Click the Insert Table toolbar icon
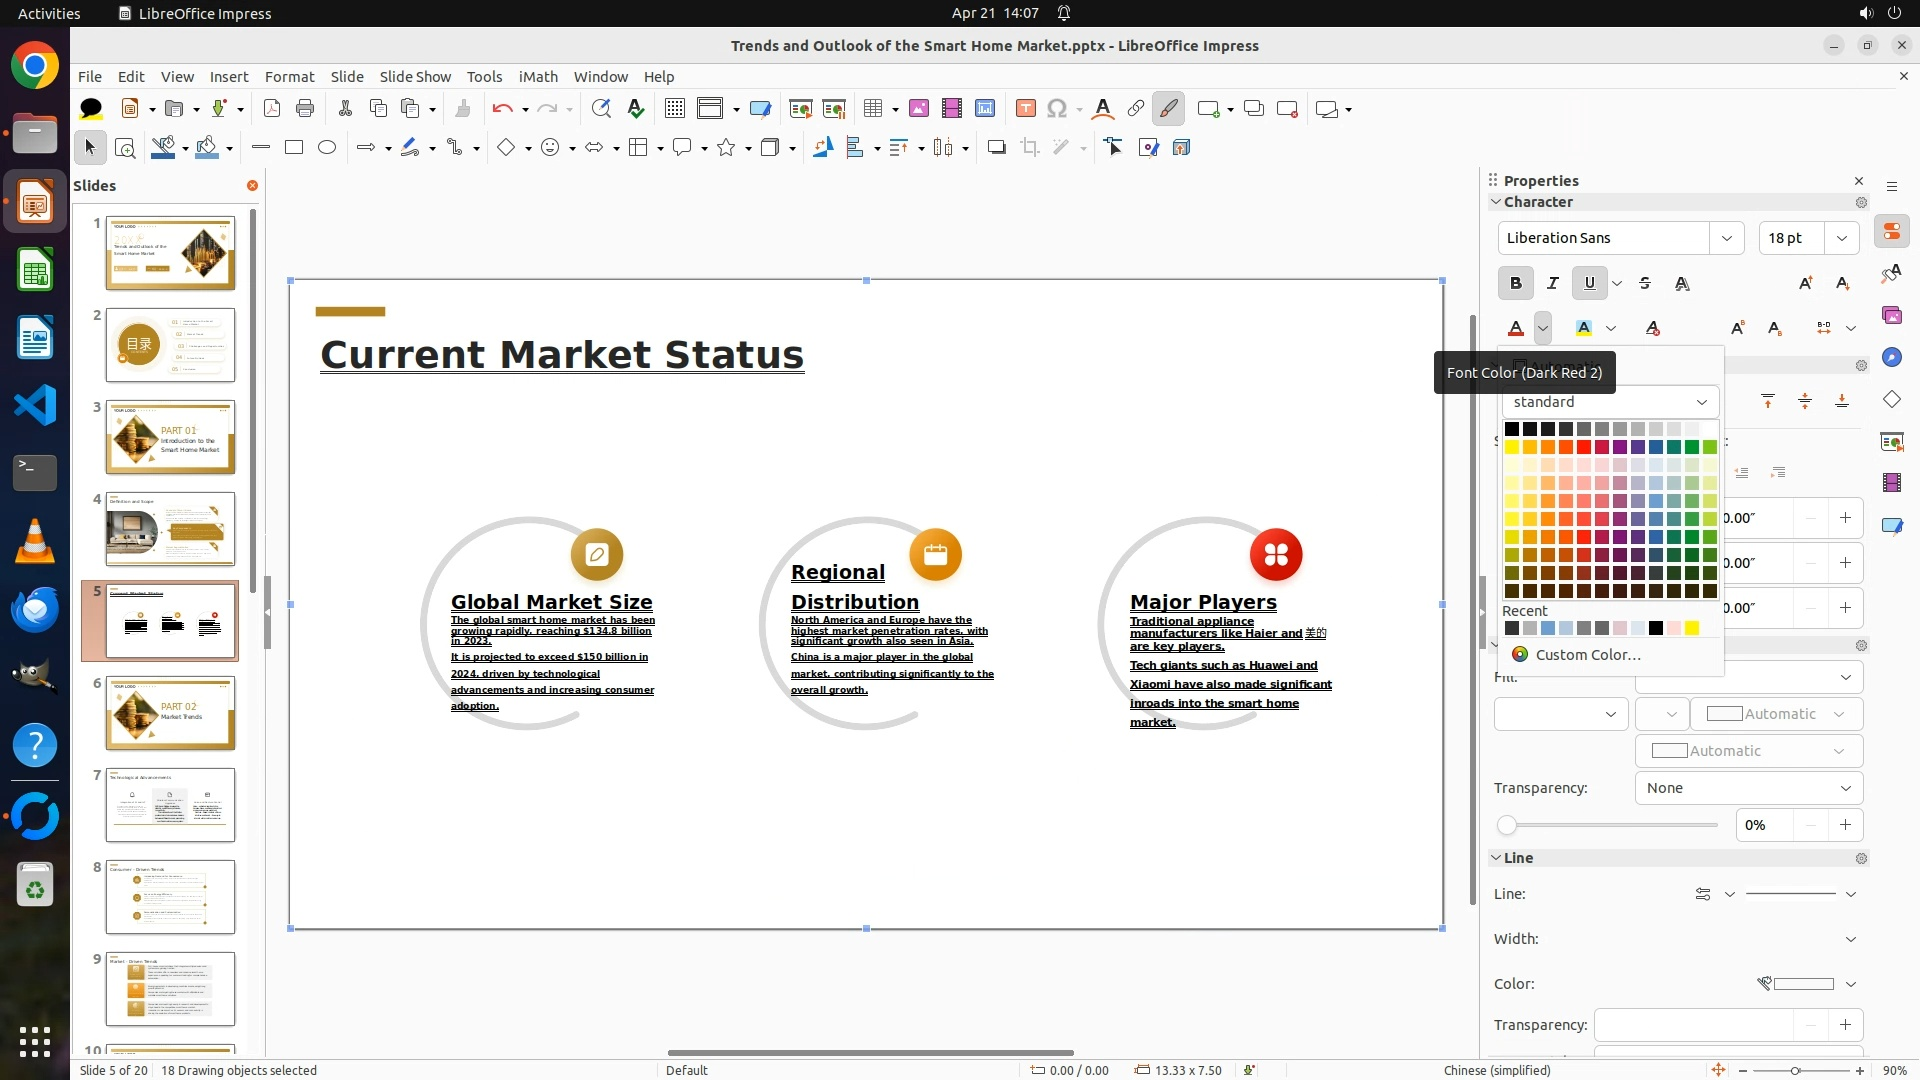Screen dimensions: 1920x1080 [x=873, y=109]
